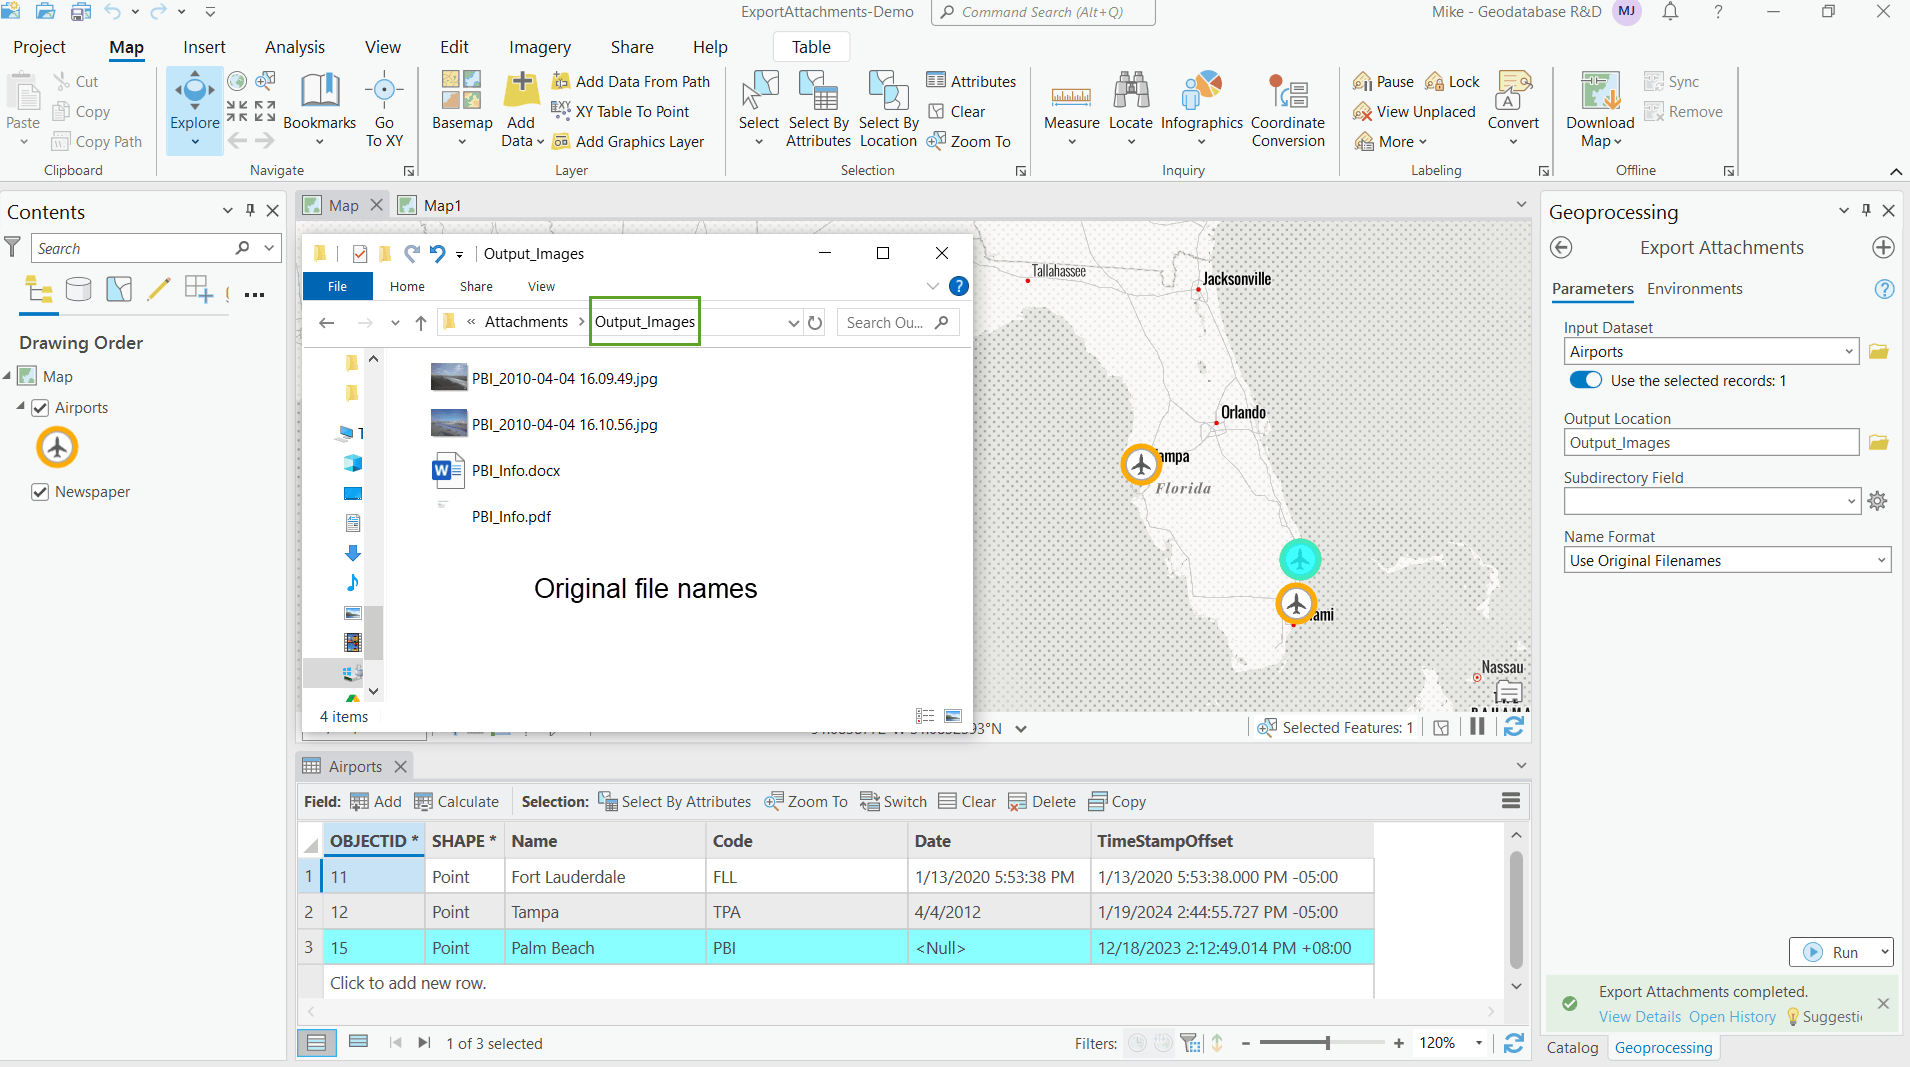Uncheck the Airports layer visibility
The height and width of the screenshot is (1067, 1910).
40,407
